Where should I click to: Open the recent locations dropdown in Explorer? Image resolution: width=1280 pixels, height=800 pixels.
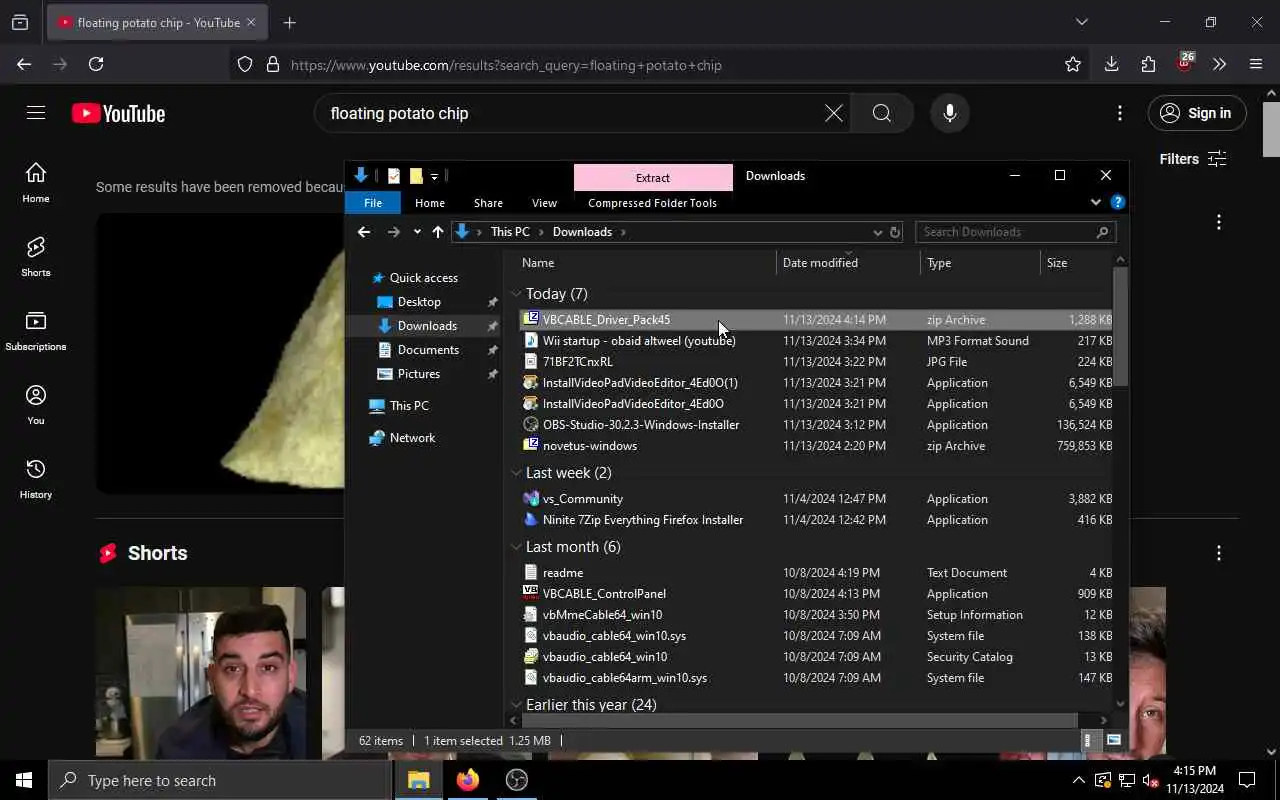[x=417, y=232]
